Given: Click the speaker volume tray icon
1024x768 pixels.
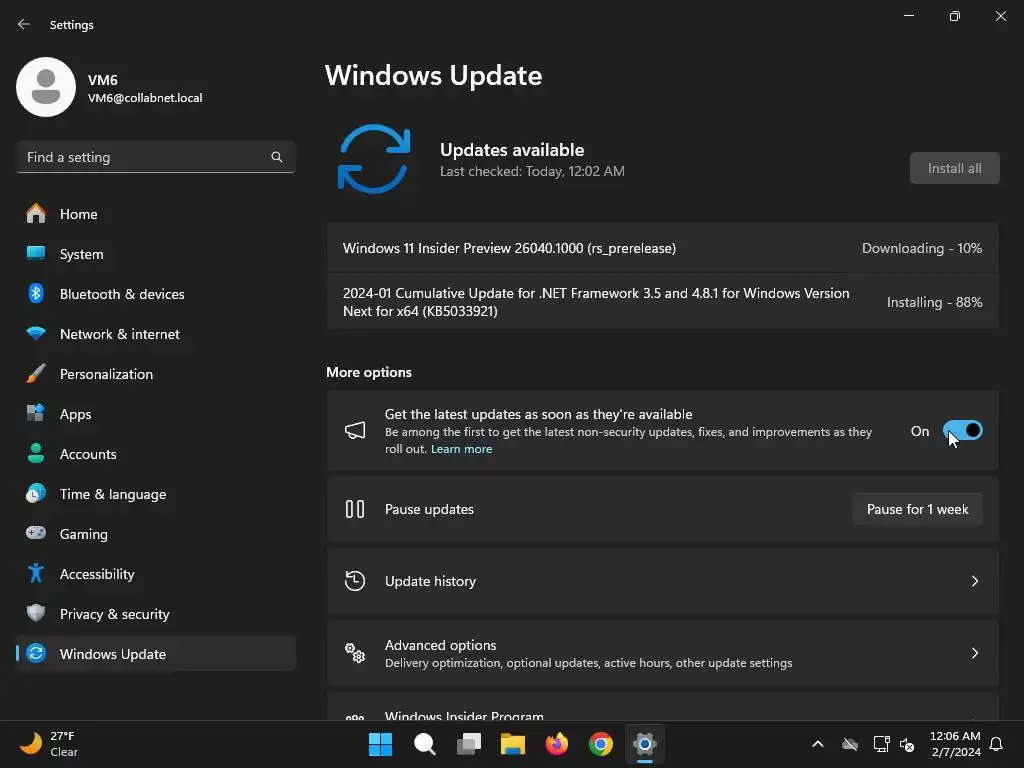Looking at the screenshot, I should 907,744.
